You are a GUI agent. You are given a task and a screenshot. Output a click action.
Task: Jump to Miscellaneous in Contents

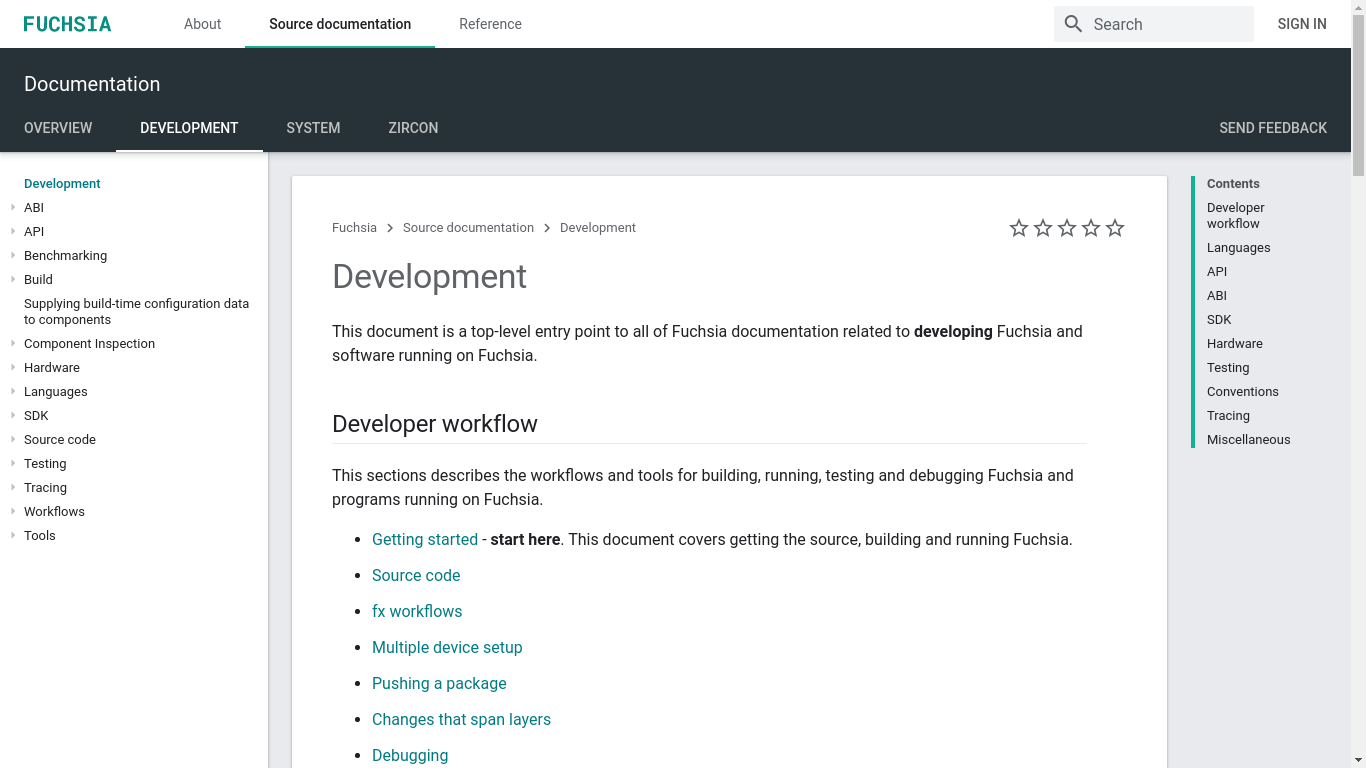point(1249,440)
